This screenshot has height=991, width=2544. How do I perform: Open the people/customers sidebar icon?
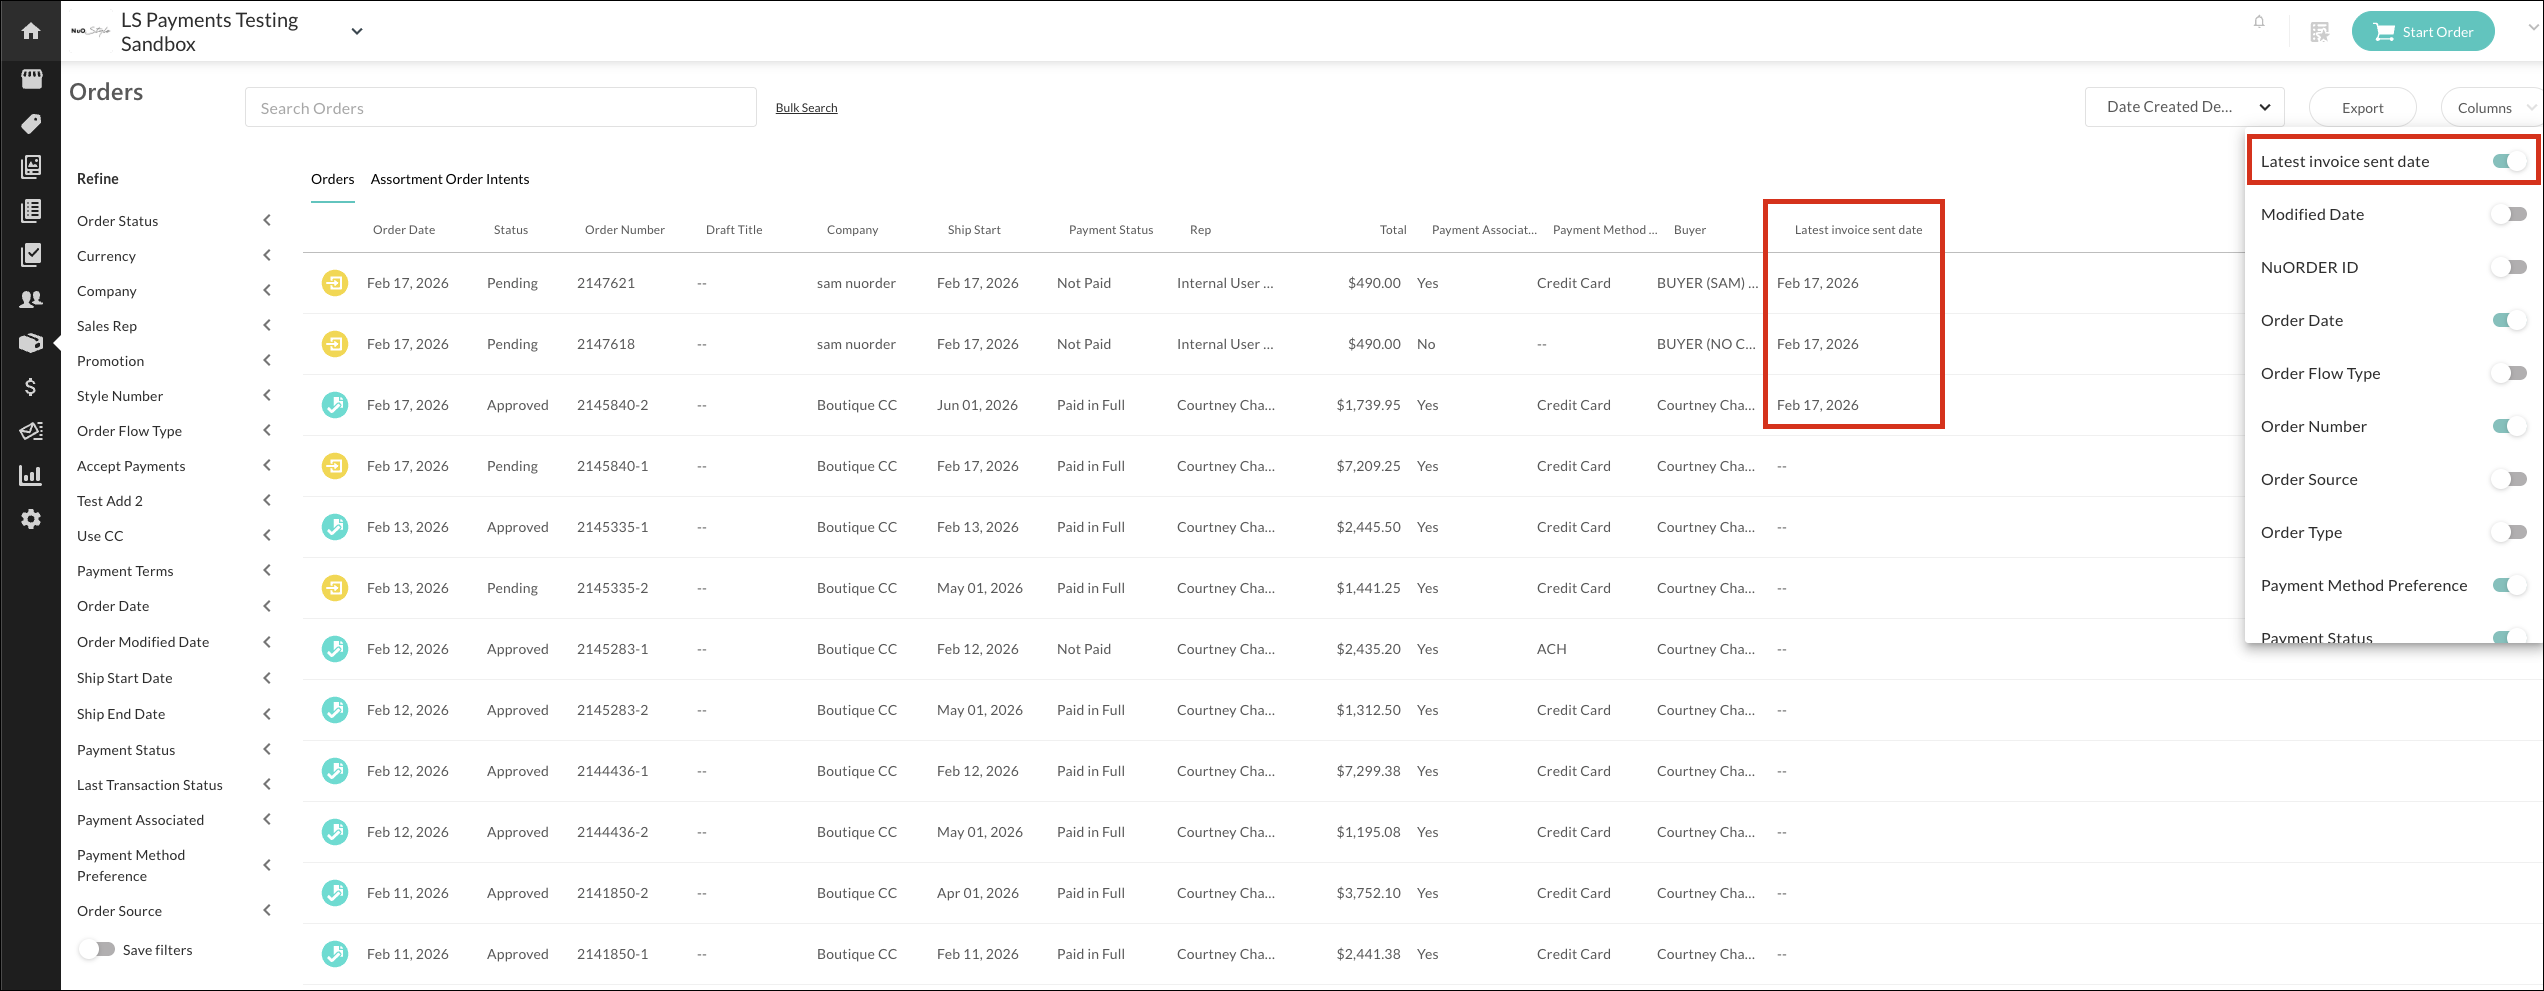point(31,299)
